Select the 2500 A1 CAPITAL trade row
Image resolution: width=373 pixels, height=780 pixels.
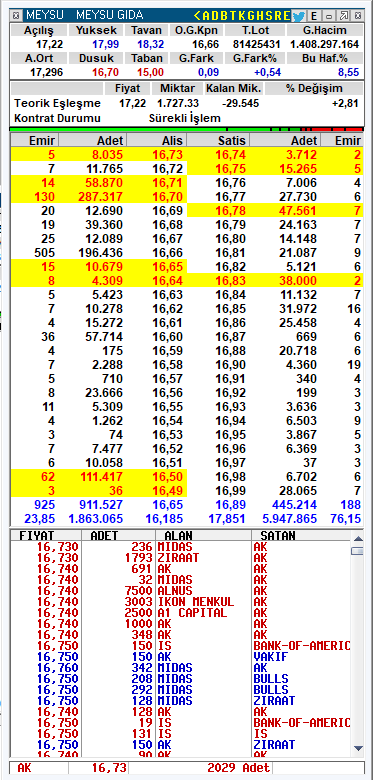click(x=181, y=612)
